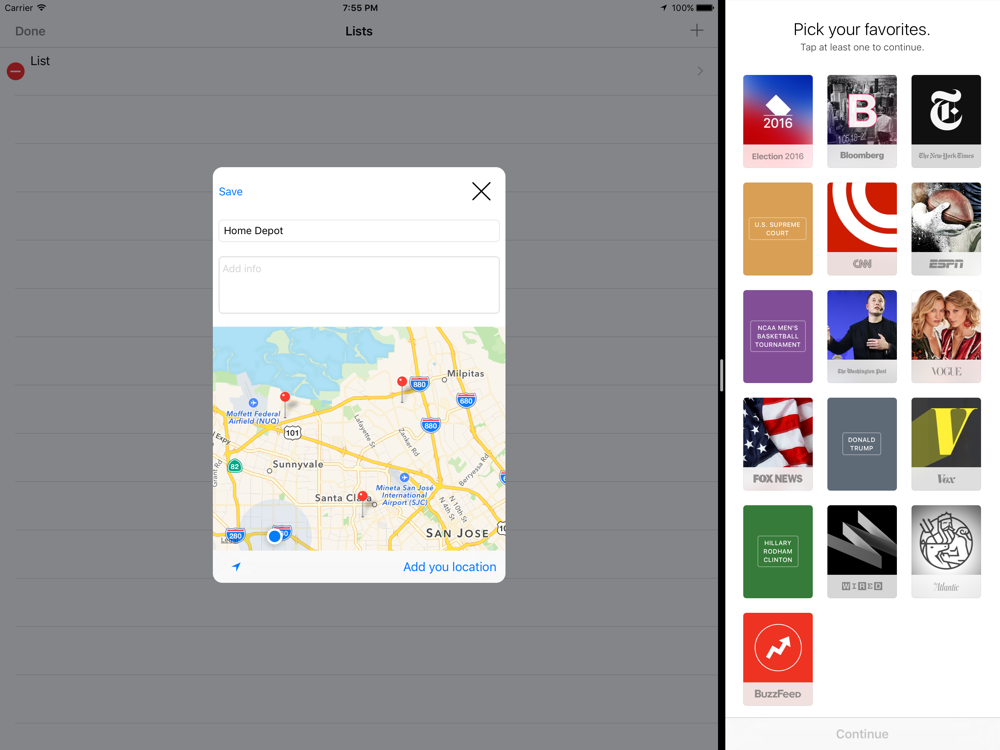Tap the location services arrow in status bar

(663, 8)
